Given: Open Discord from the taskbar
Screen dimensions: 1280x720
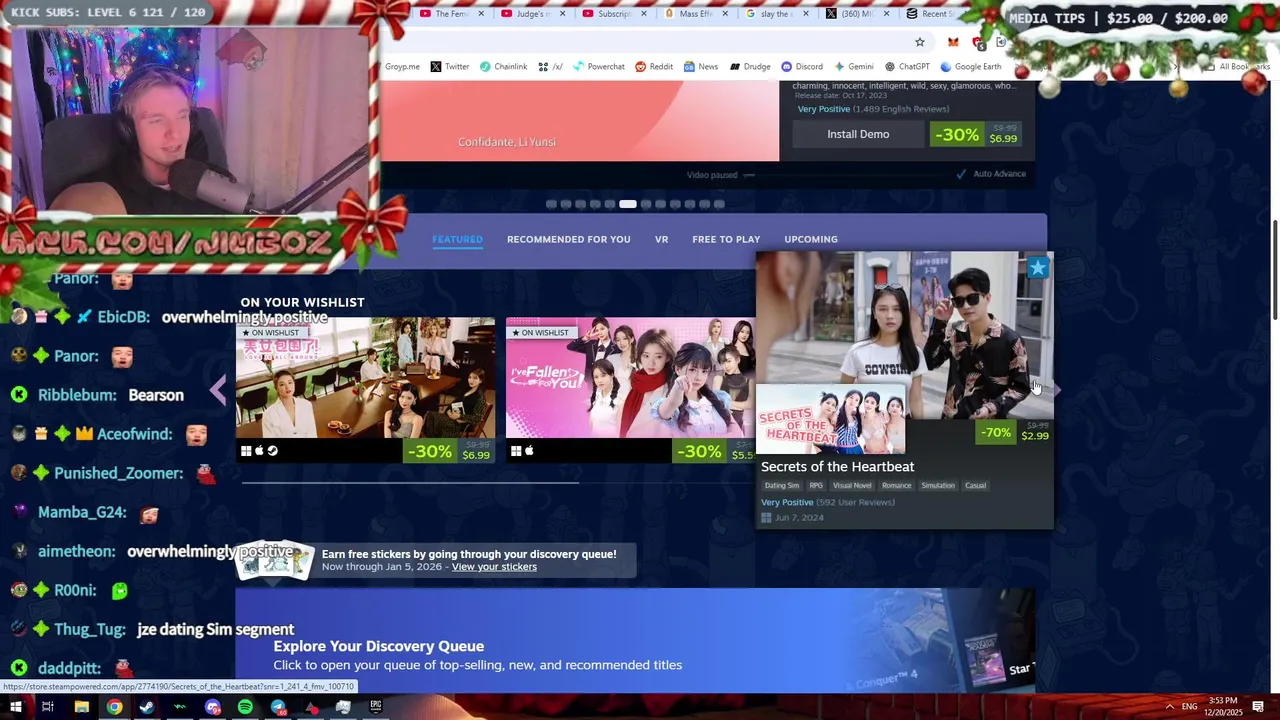Looking at the screenshot, I should pos(212,707).
